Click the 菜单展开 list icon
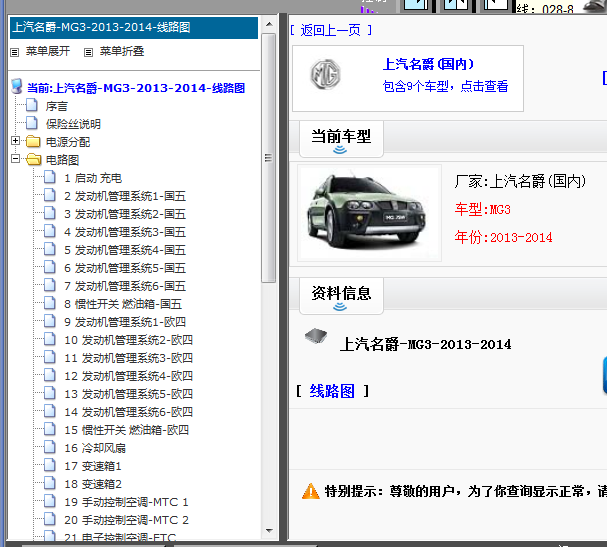The width and height of the screenshot is (607, 547). click(15, 52)
